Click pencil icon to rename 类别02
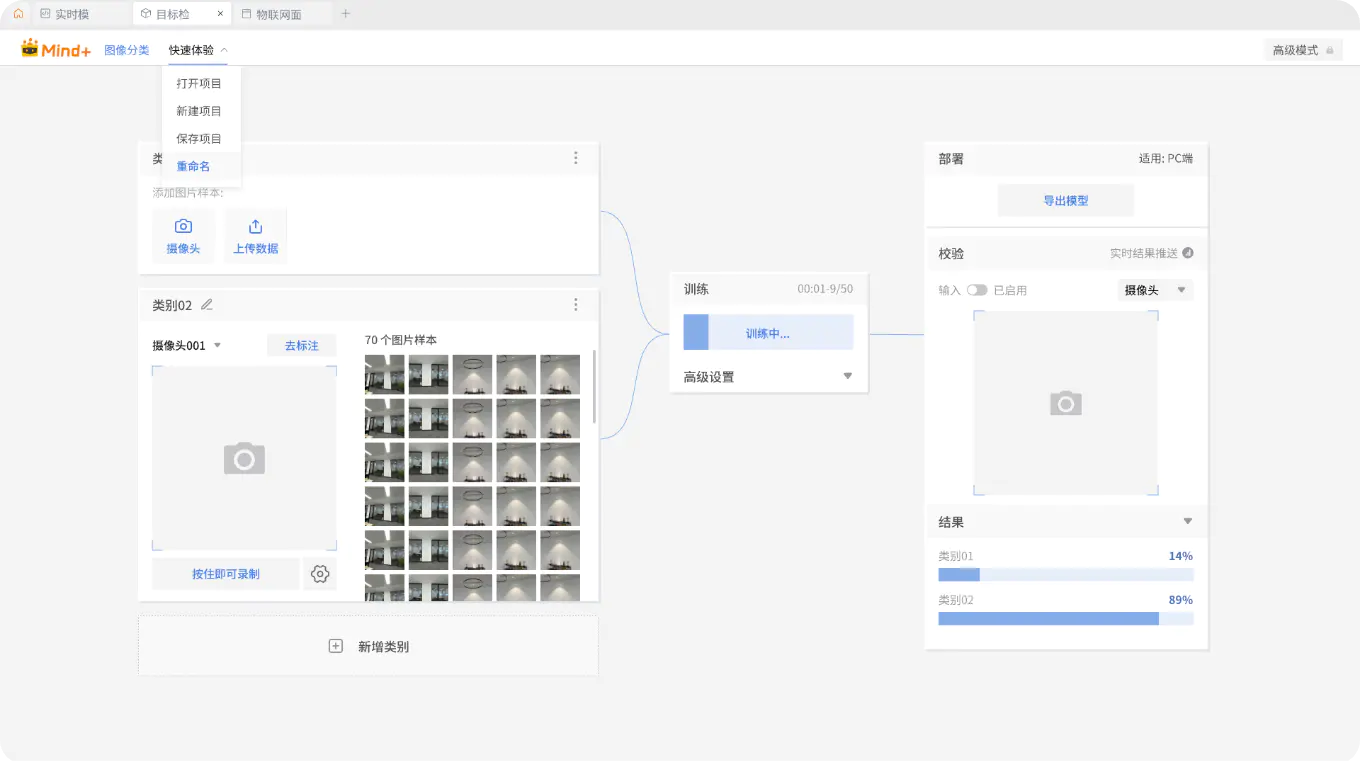 207,305
